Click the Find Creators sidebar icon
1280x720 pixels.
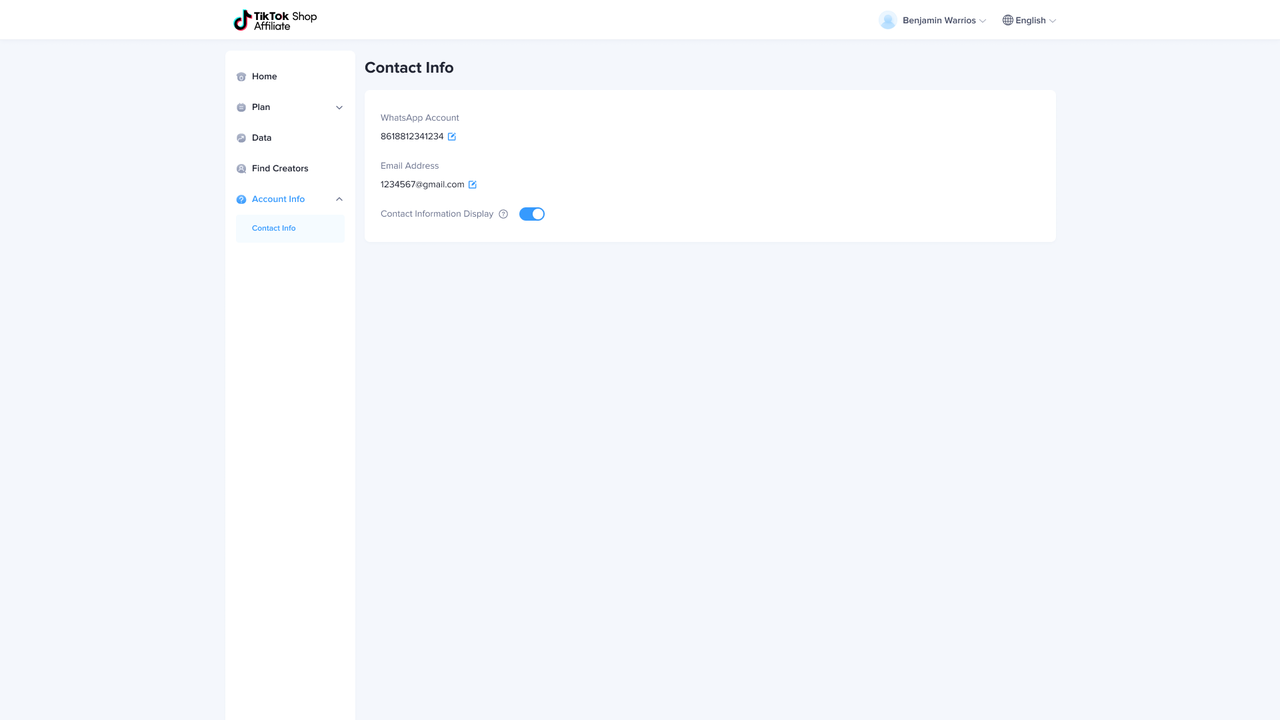(241, 169)
